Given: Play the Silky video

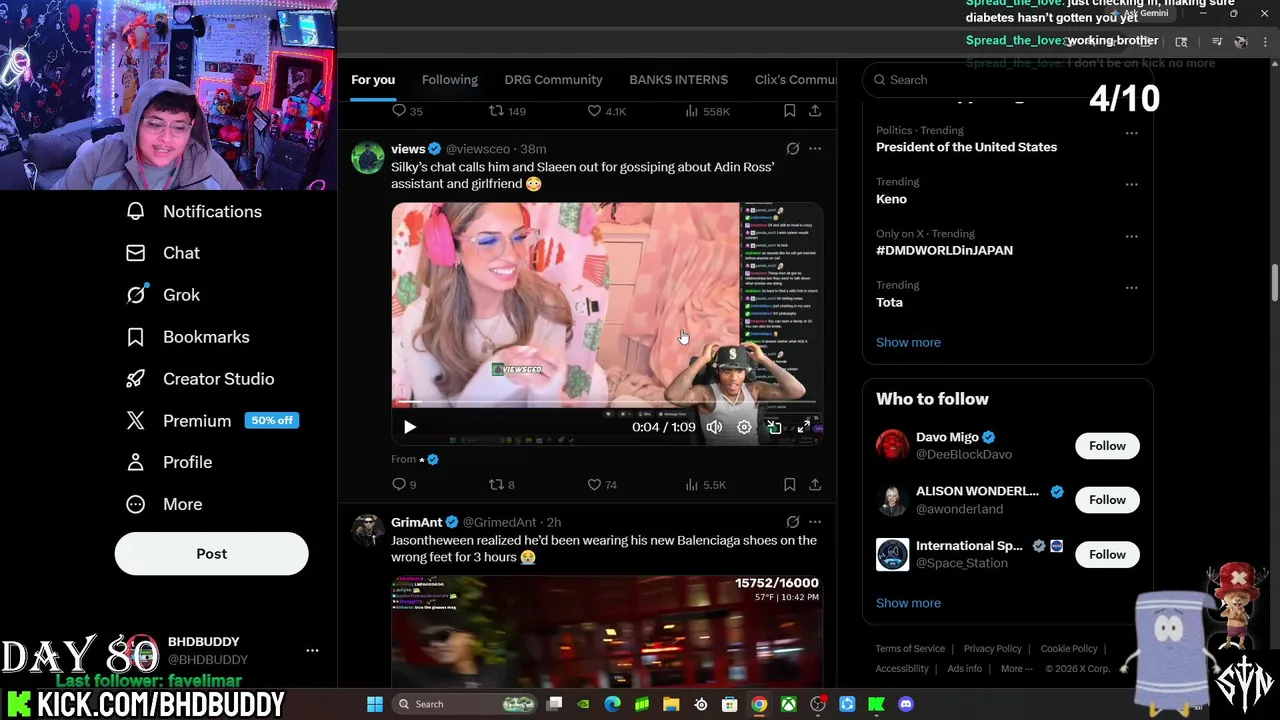Looking at the screenshot, I should pos(409,427).
